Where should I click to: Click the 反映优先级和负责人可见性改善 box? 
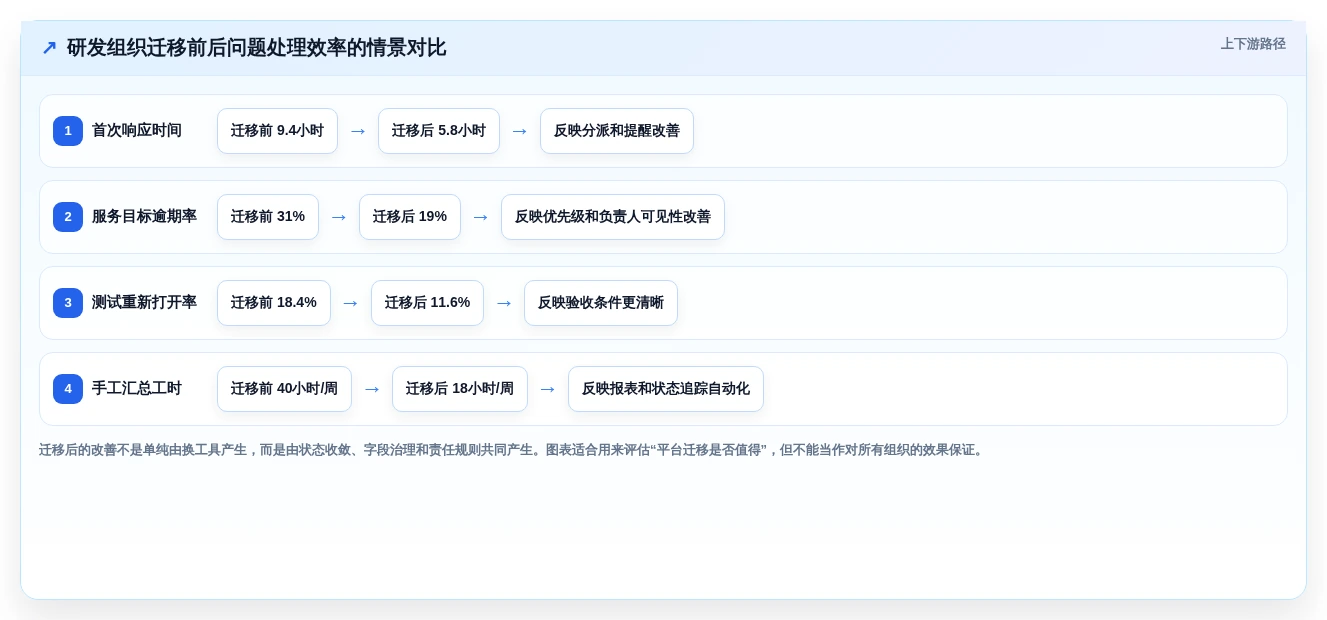pos(613,217)
